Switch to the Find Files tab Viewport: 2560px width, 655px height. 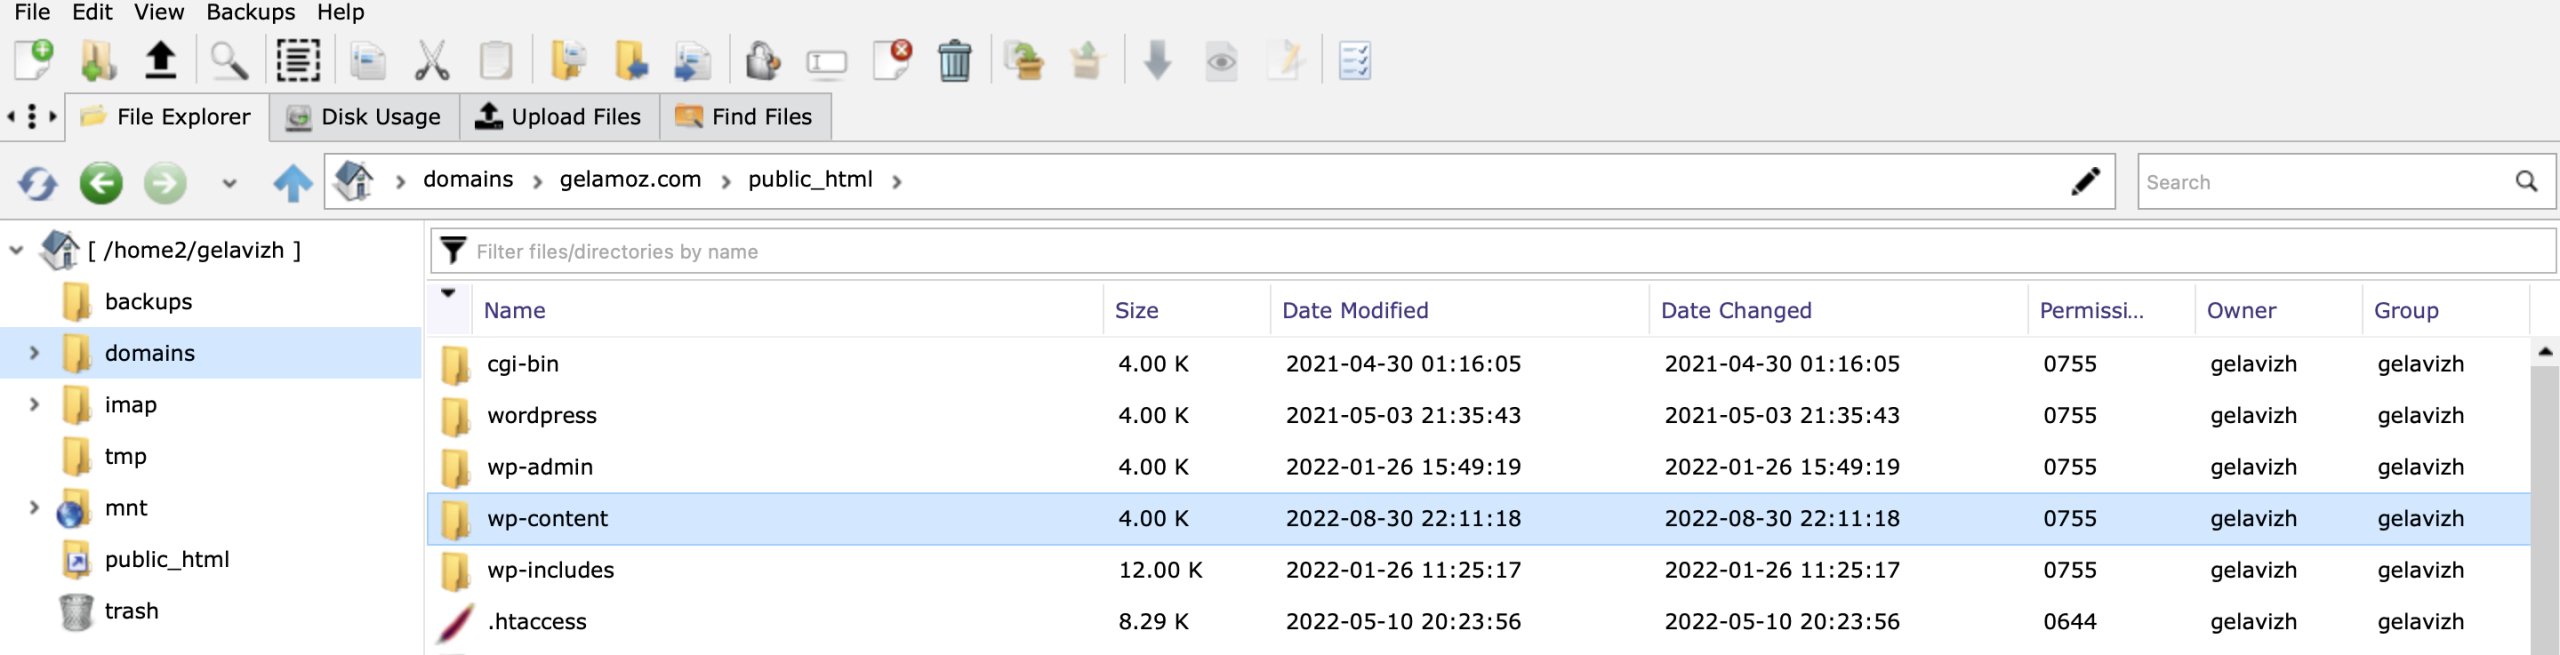coord(745,117)
